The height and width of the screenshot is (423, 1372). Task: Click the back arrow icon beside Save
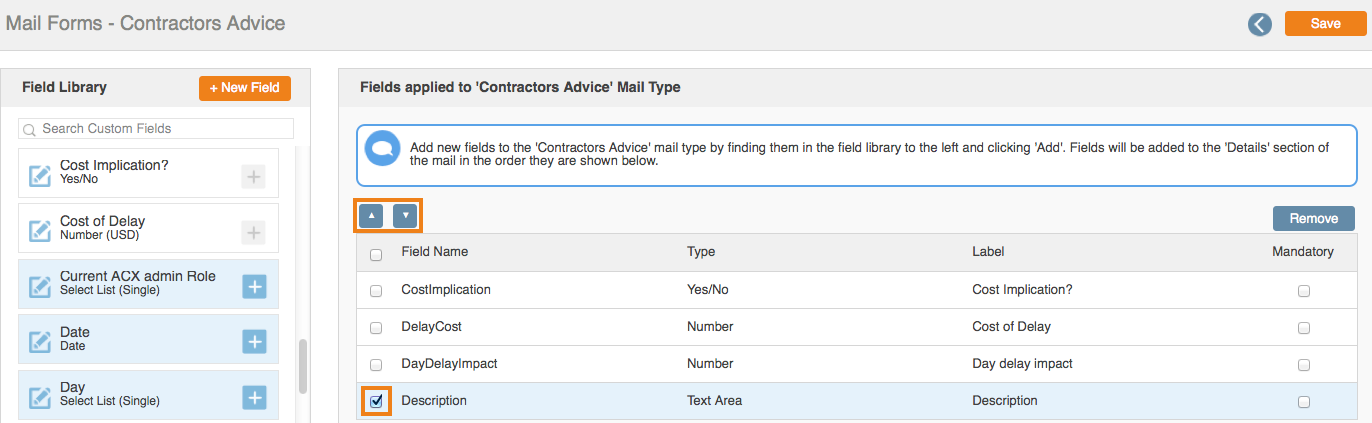pyautogui.click(x=1259, y=24)
